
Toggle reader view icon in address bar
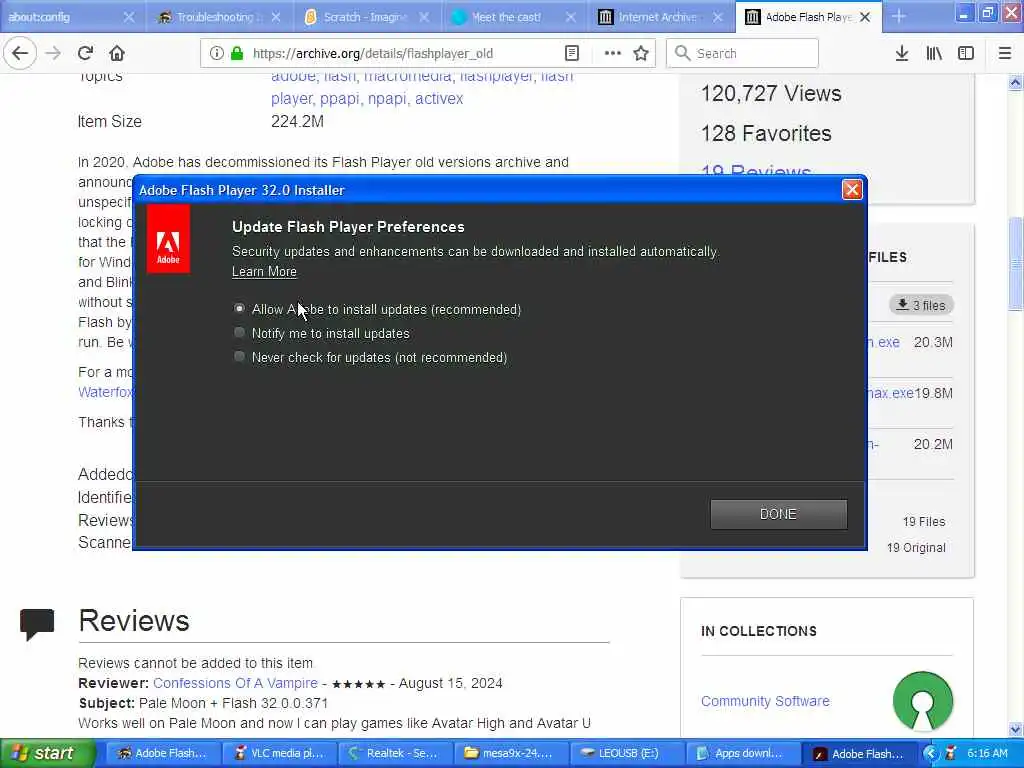pos(571,54)
